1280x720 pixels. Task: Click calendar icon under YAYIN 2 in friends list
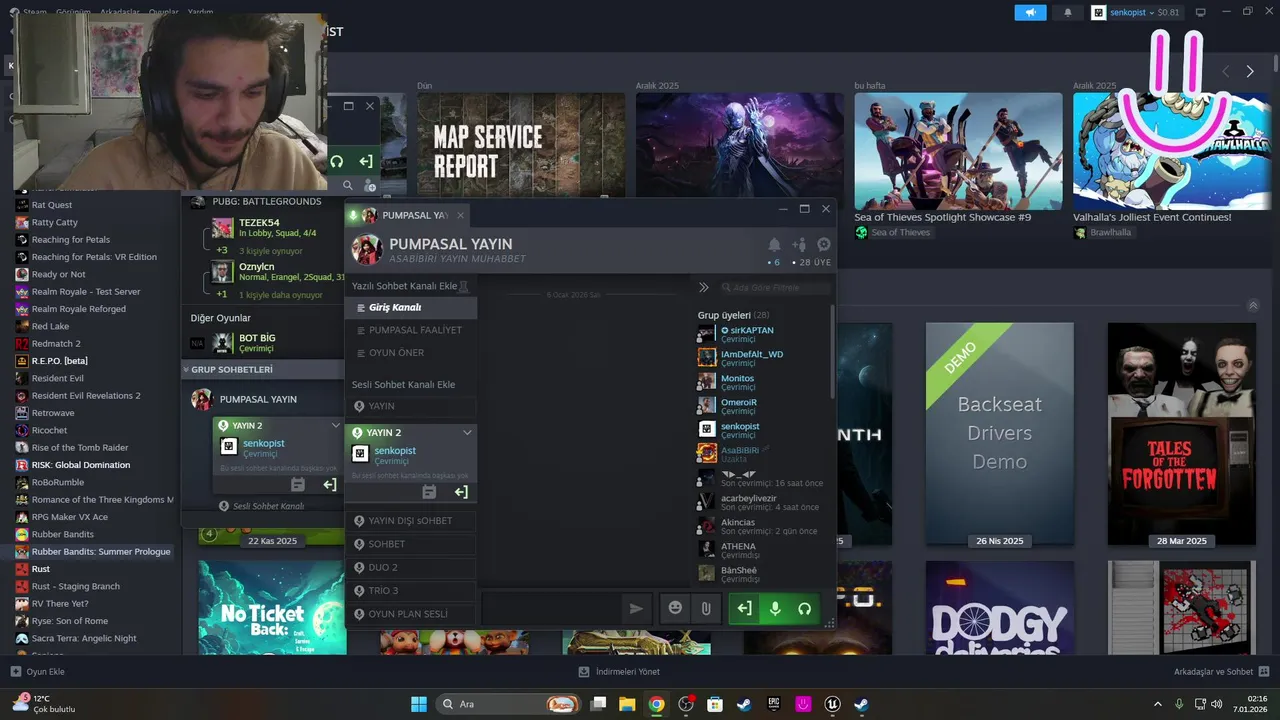click(x=297, y=484)
